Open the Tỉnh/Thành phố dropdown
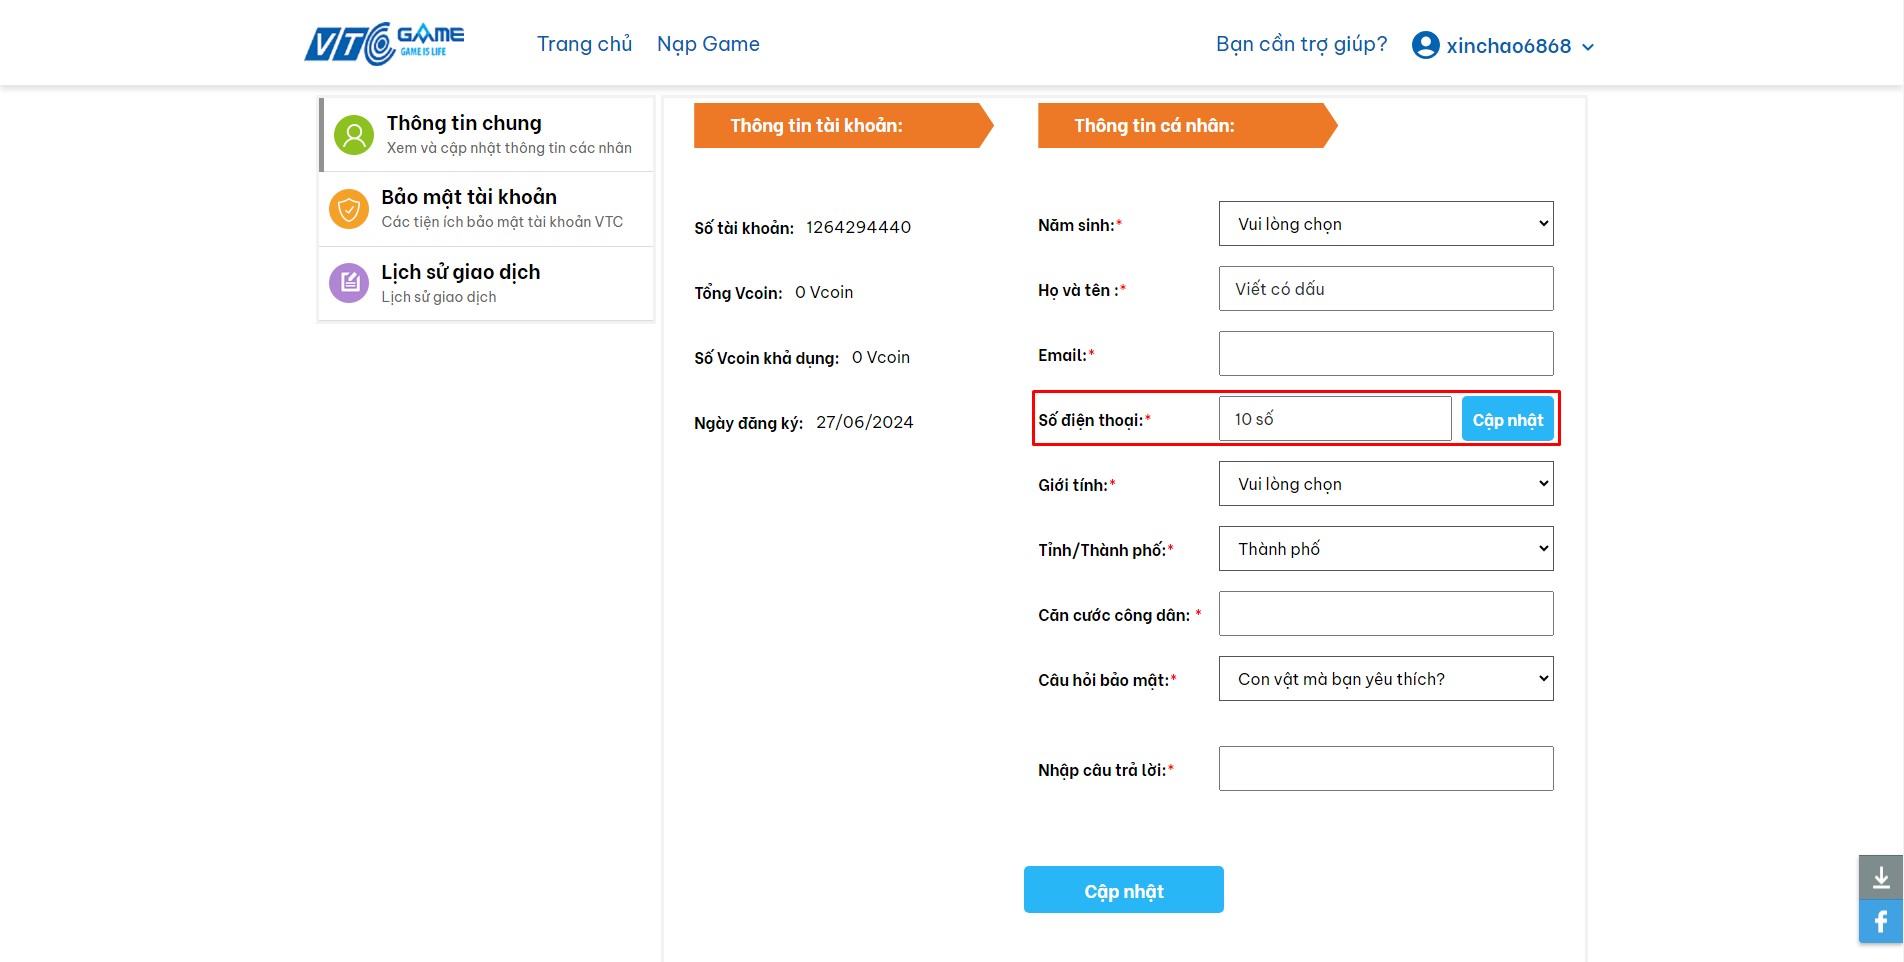The height and width of the screenshot is (962, 1904). pyautogui.click(x=1385, y=549)
